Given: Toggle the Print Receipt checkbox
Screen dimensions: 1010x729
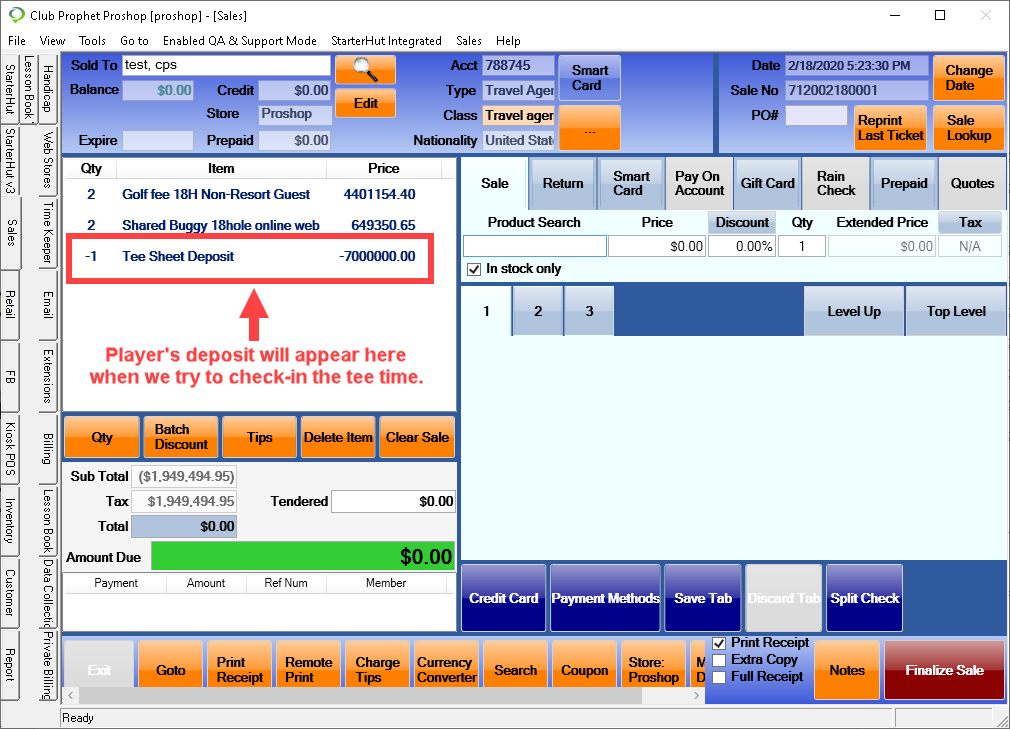Looking at the screenshot, I should 719,643.
